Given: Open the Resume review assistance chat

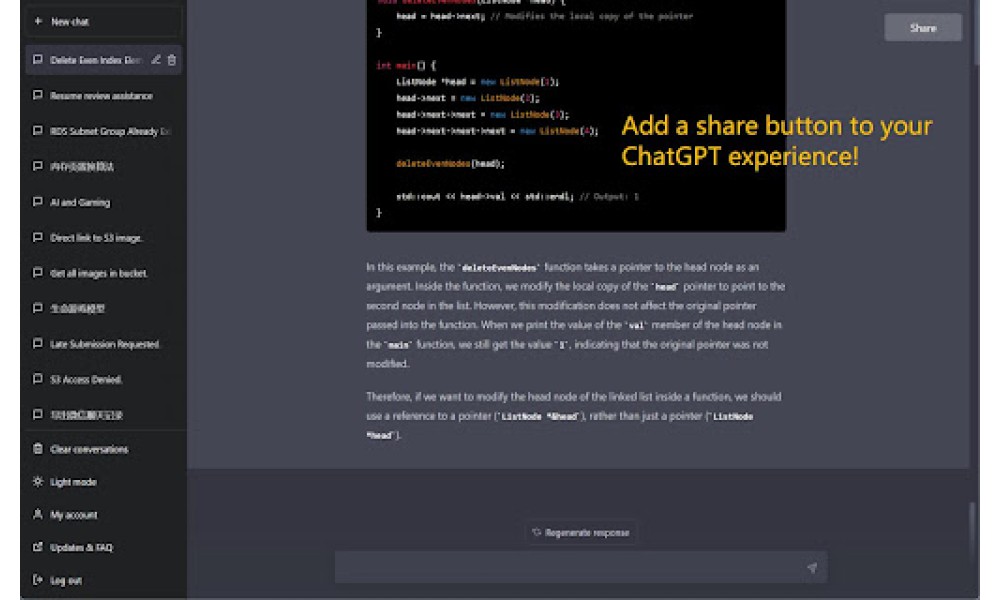Looking at the screenshot, I should [x=103, y=96].
